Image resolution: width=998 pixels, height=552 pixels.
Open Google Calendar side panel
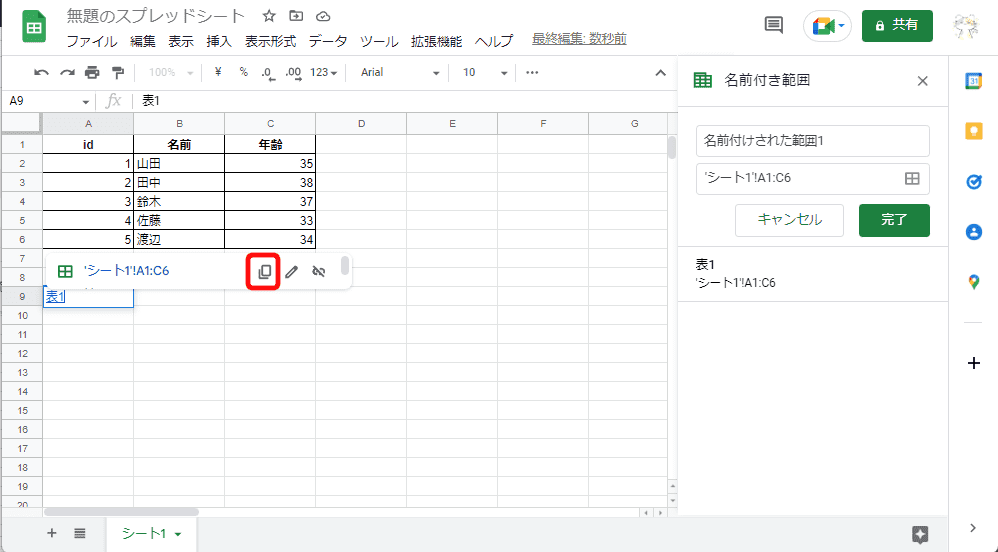pos(973,81)
